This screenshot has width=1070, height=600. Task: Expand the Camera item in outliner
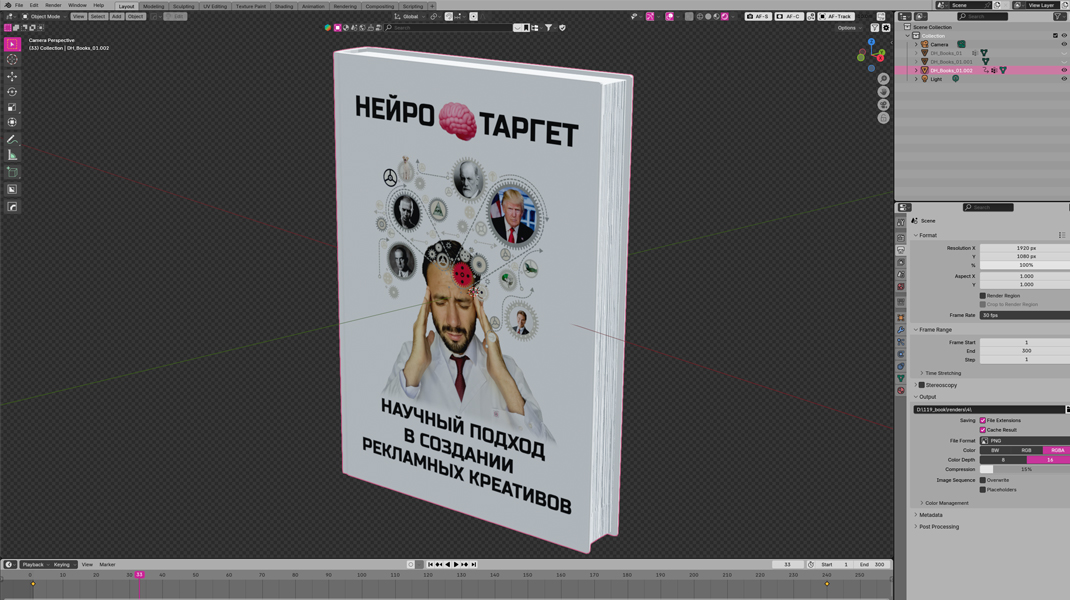pyautogui.click(x=916, y=44)
